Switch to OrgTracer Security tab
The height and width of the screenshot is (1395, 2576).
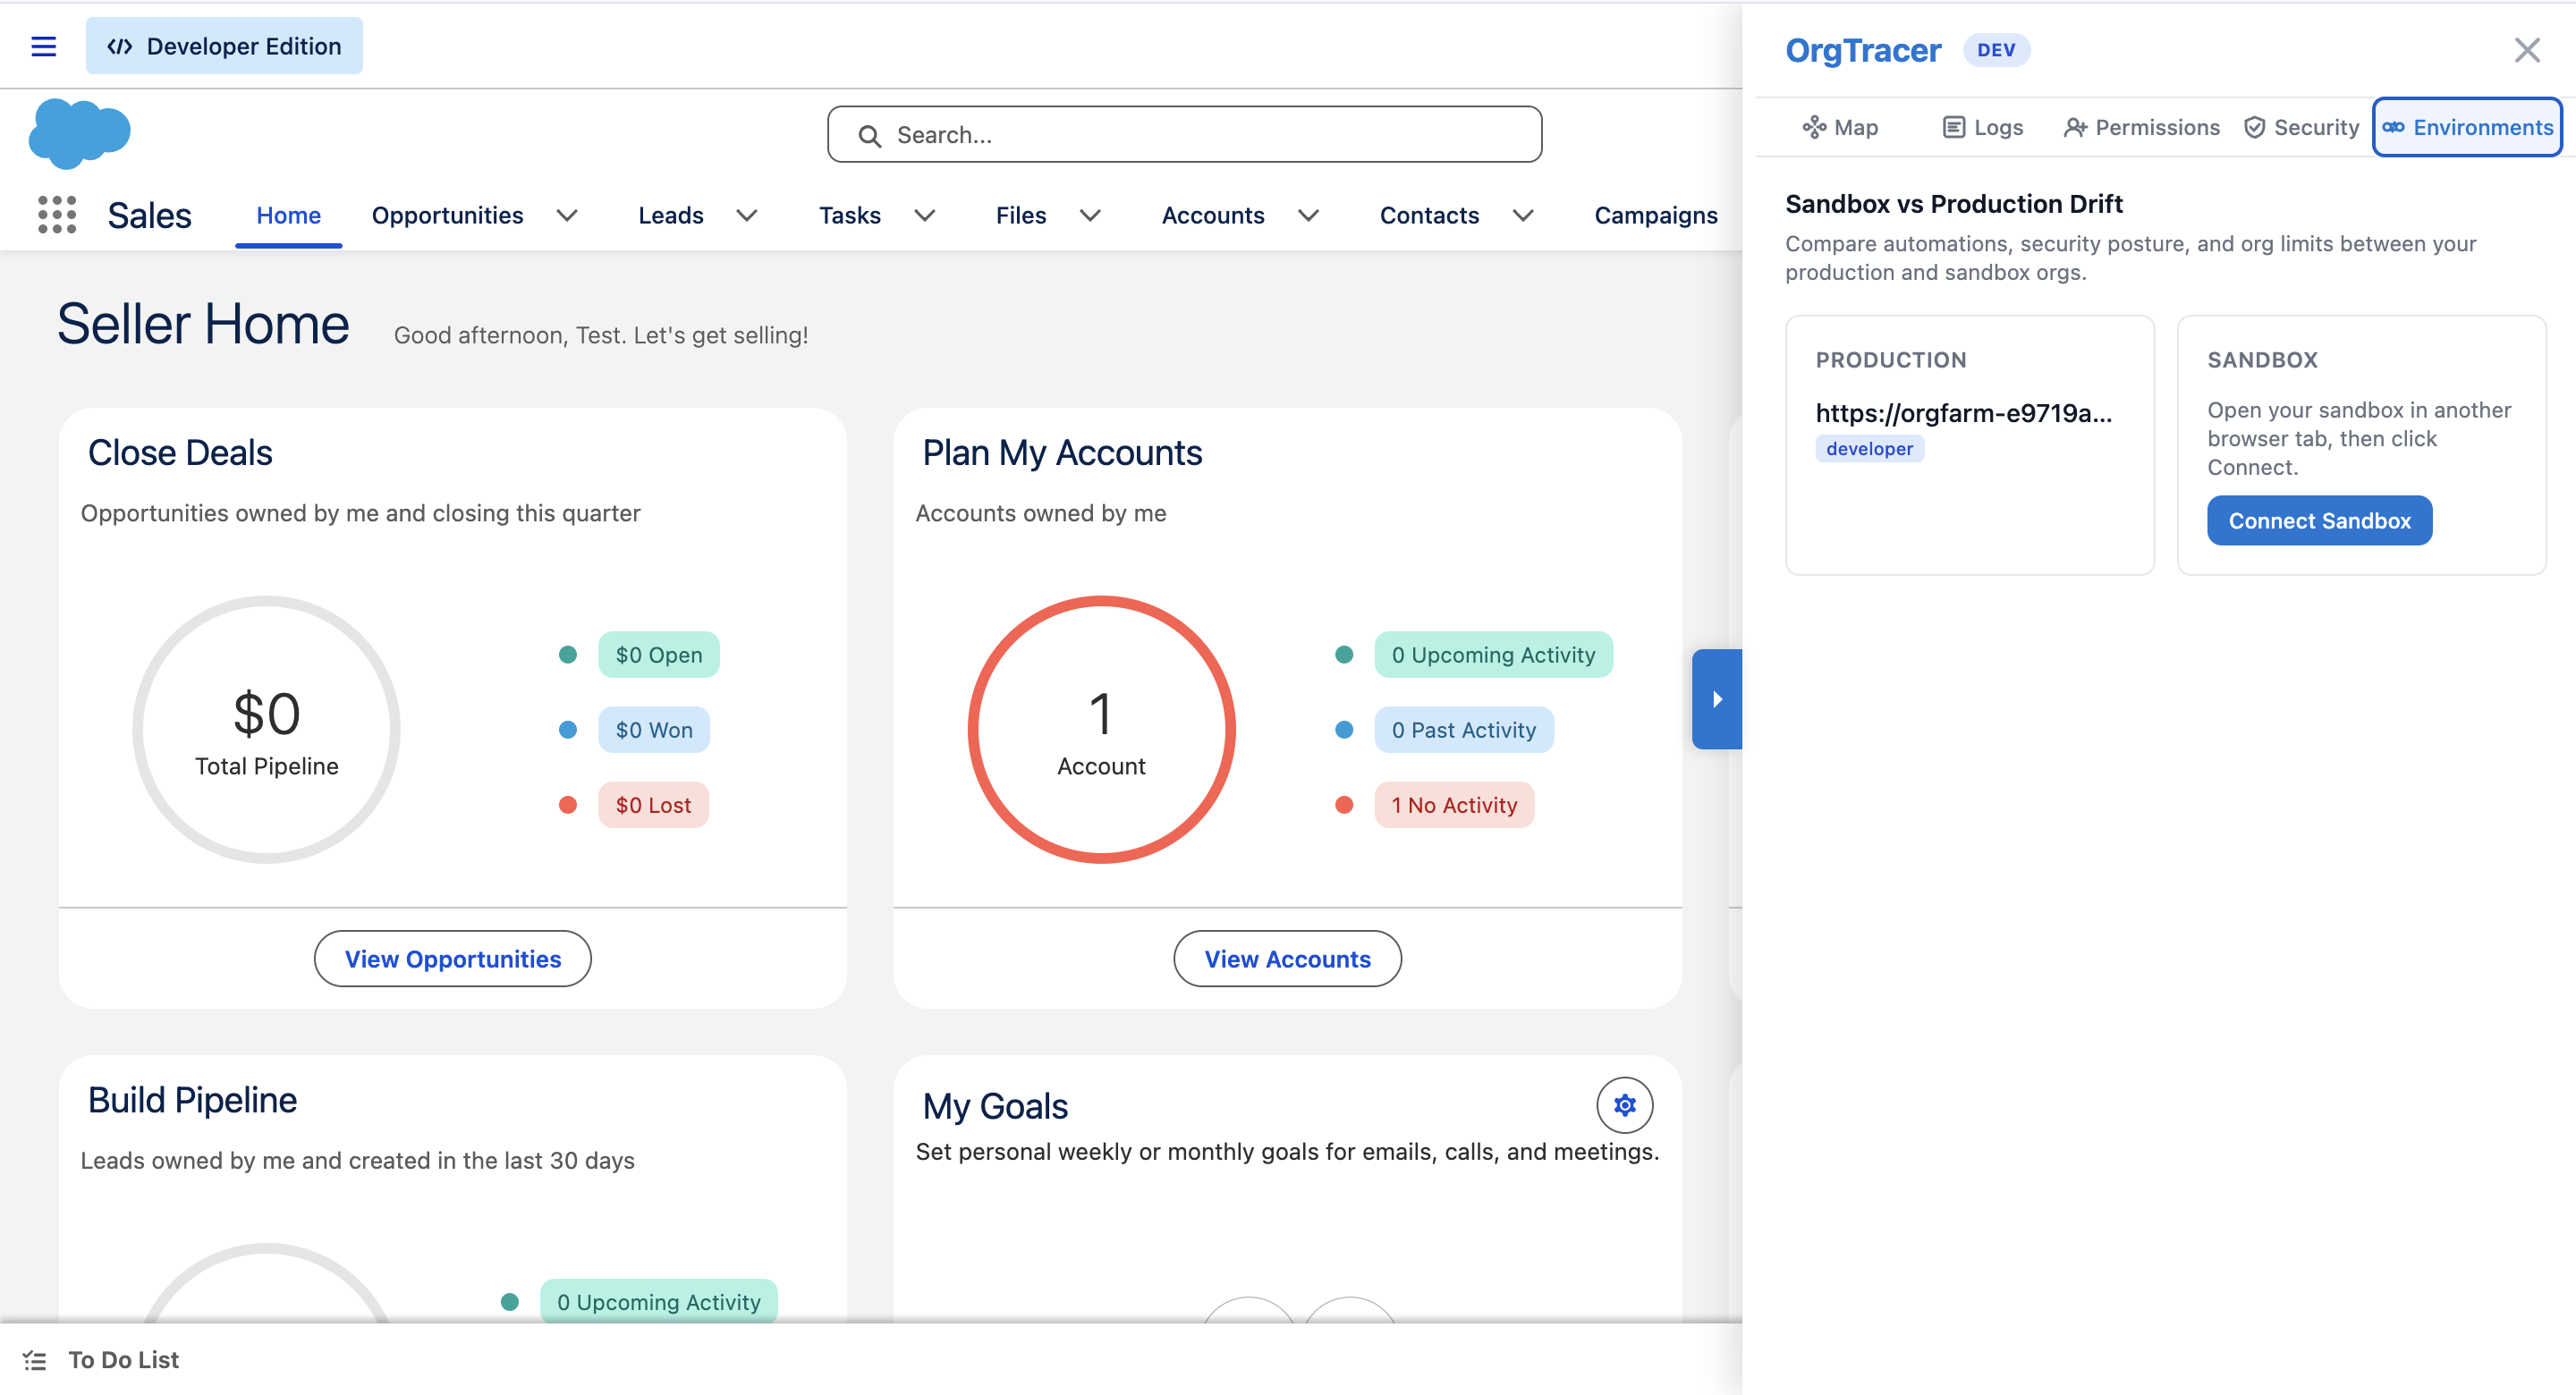click(x=2301, y=127)
